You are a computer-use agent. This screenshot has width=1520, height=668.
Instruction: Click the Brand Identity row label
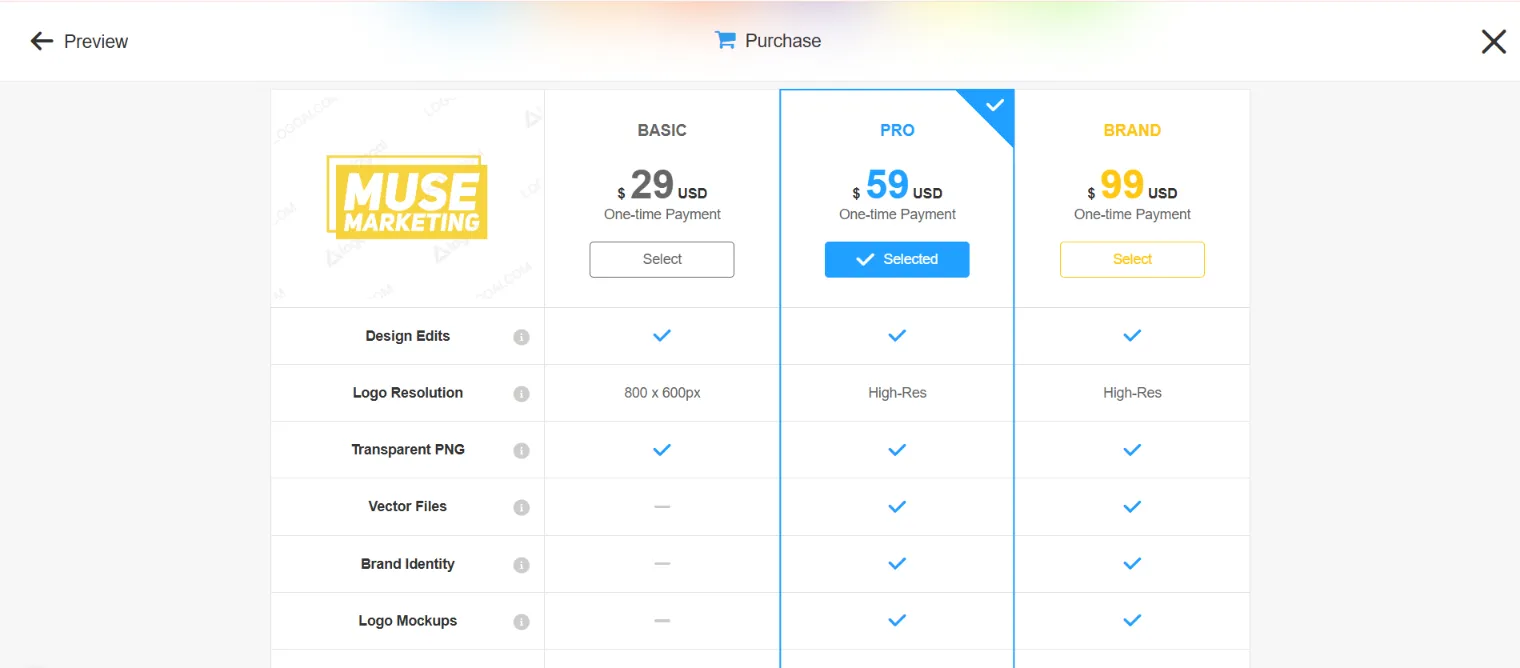point(408,564)
